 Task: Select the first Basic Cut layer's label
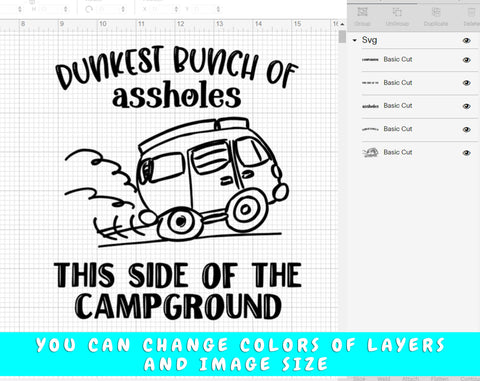398,59
